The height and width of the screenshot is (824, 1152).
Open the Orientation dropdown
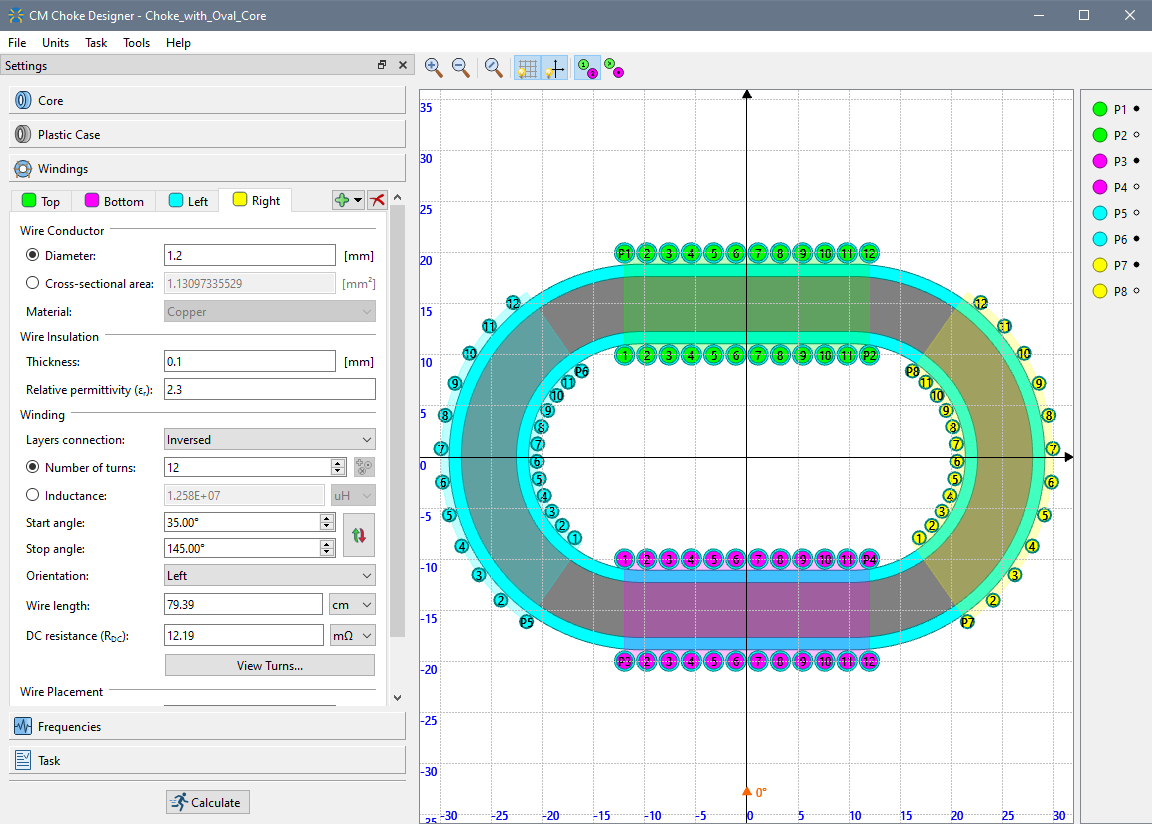tap(269, 575)
